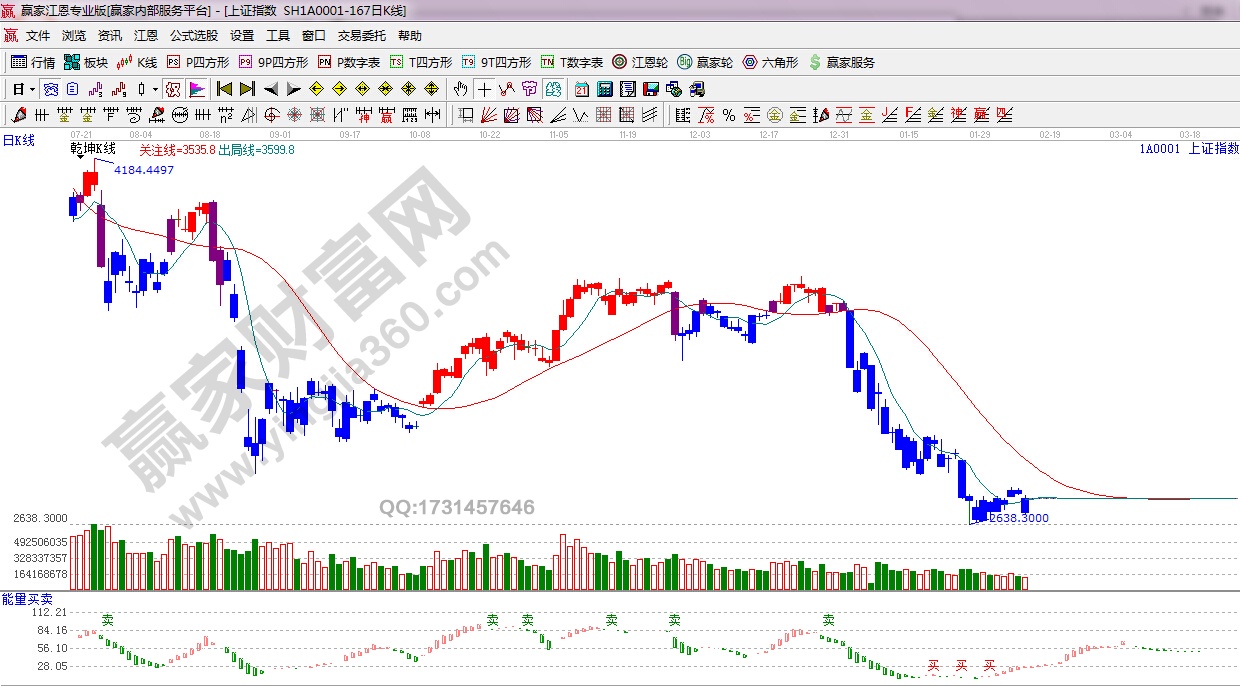The image size is (1240, 686).
Task: Open the 江恩 menu
Action: (x=146, y=36)
